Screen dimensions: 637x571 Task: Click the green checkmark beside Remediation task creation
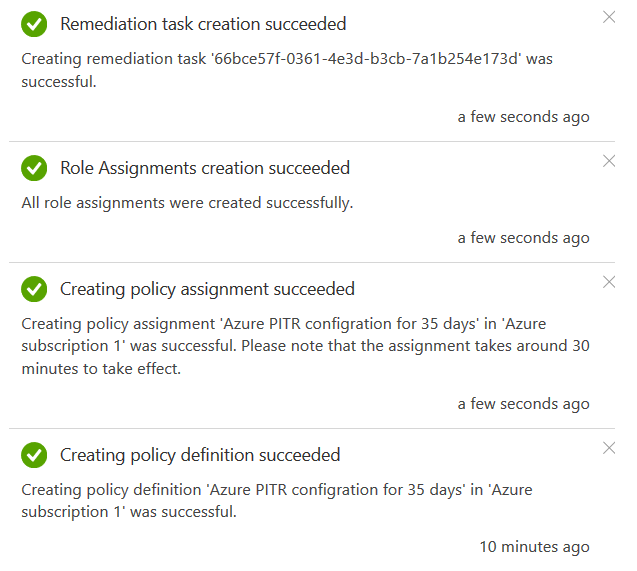34,25
